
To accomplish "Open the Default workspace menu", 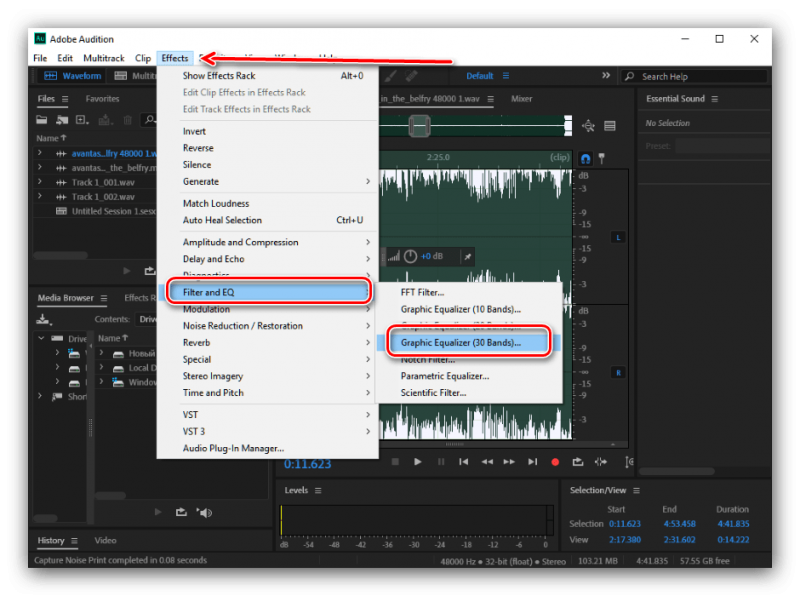I will pos(506,76).
